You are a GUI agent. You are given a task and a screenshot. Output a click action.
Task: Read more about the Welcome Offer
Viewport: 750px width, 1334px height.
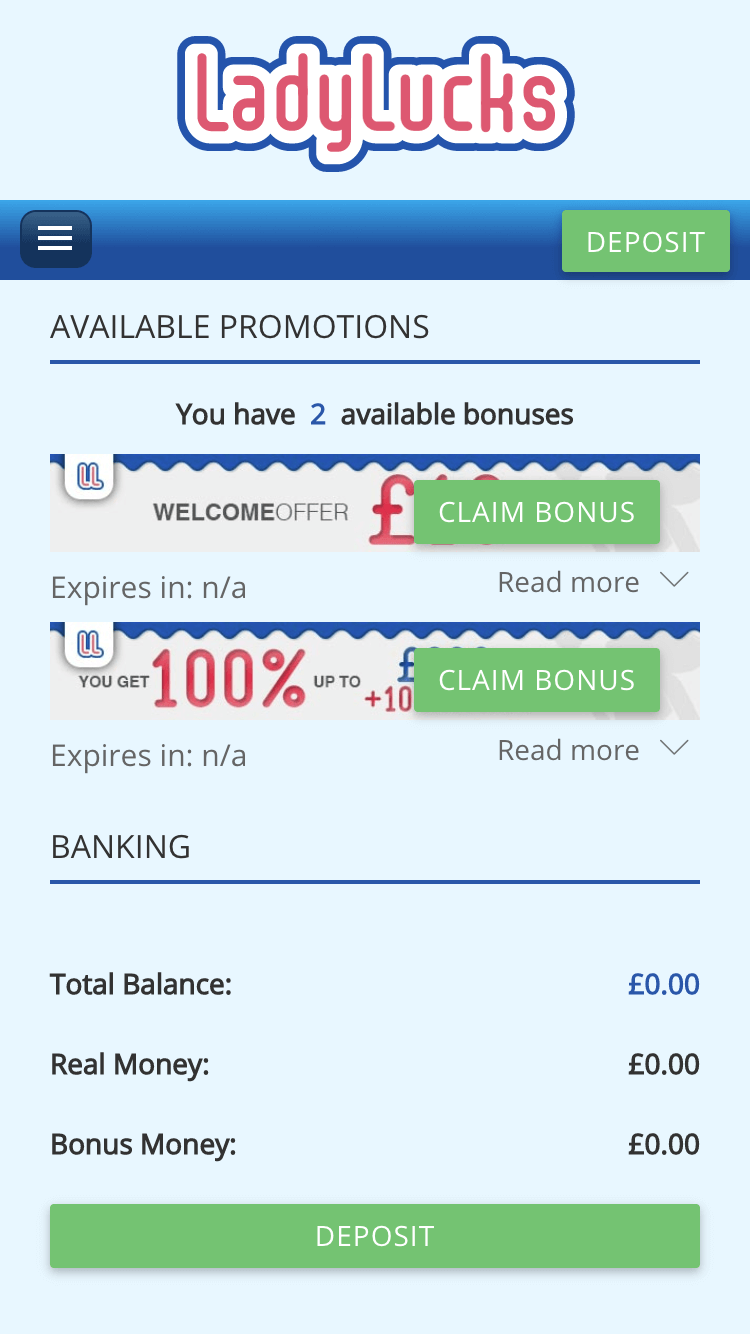click(568, 582)
